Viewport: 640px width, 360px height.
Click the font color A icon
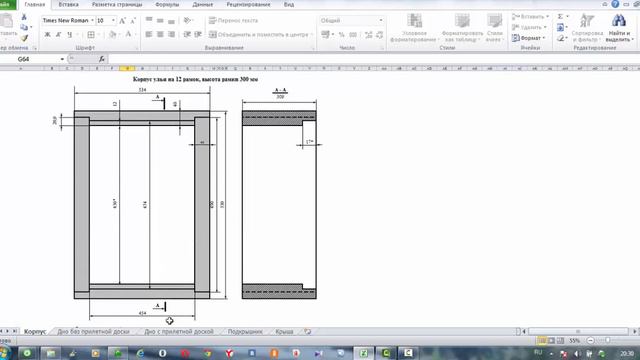coord(128,35)
